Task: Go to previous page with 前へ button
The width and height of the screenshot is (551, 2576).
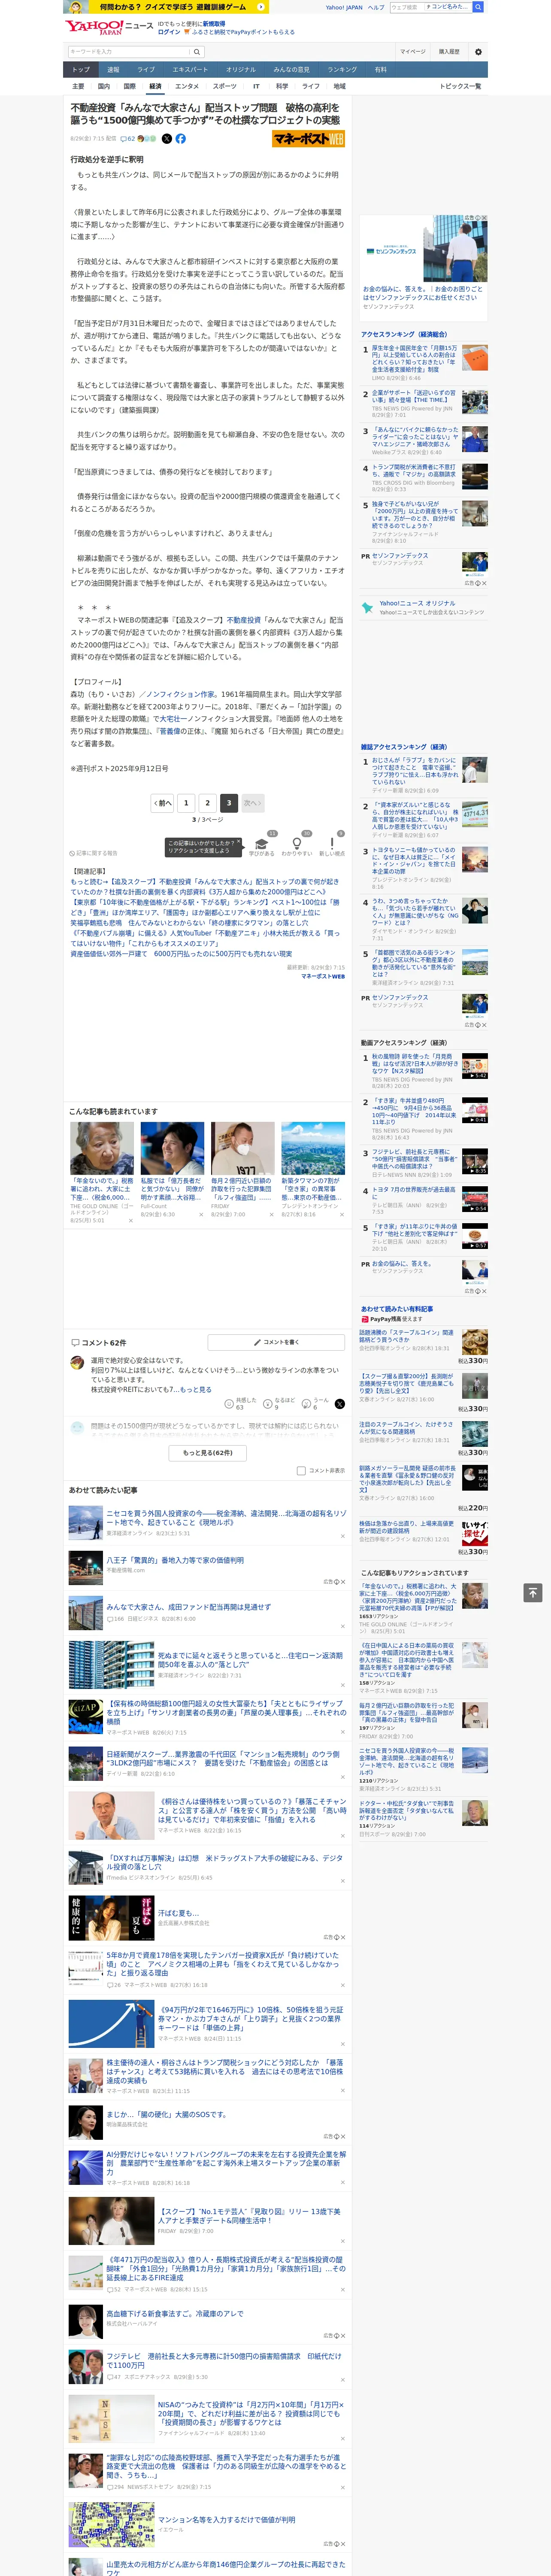Action: [x=162, y=802]
